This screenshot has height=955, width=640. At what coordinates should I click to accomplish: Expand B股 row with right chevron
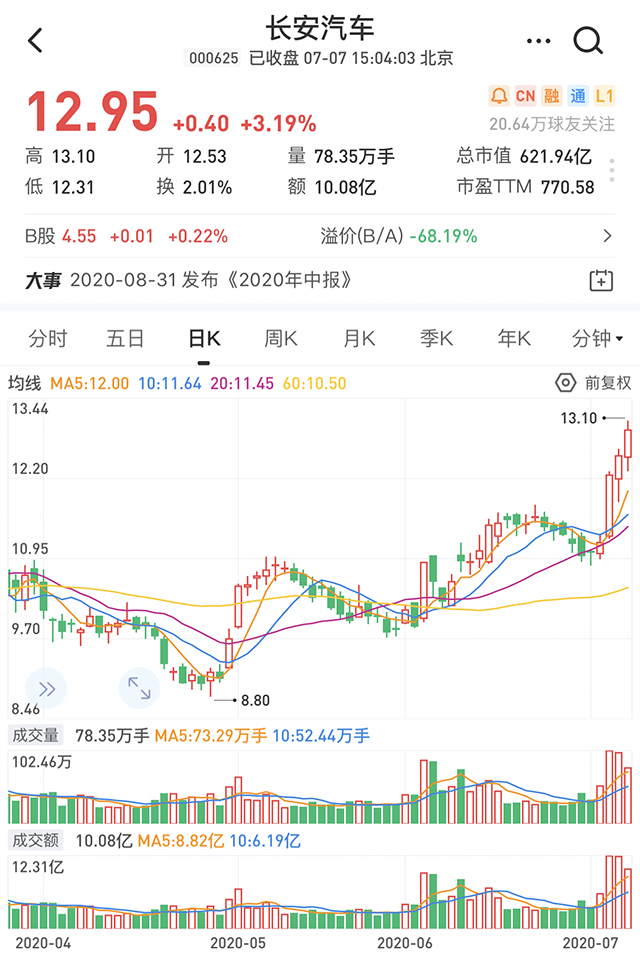tap(607, 236)
